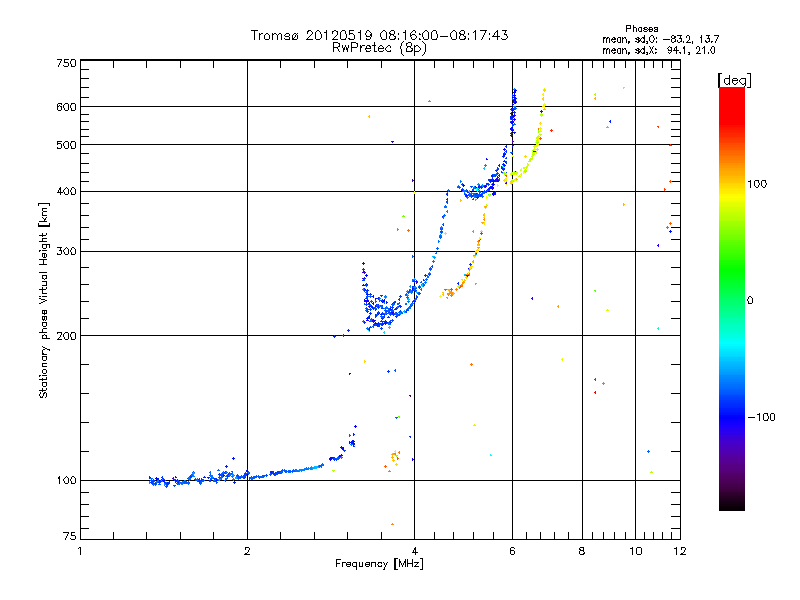Click the colorbar tick label '0'
The image size is (800, 600).
point(750,301)
